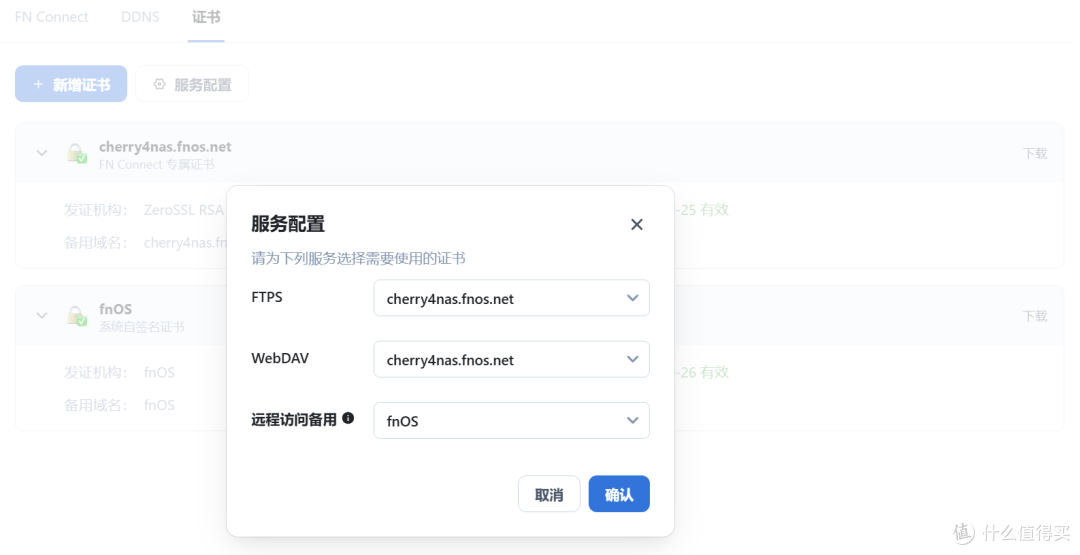Click the ZeroSSL RSA issuer text
The height and width of the screenshot is (555, 1080).
[184, 210]
